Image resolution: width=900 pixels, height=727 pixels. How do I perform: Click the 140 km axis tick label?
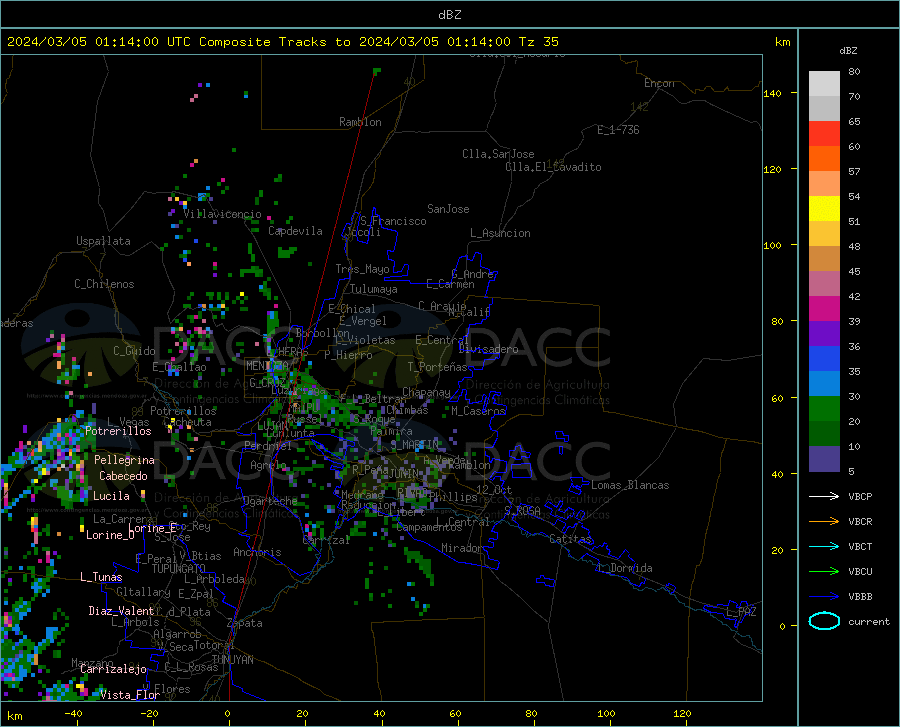(772, 94)
